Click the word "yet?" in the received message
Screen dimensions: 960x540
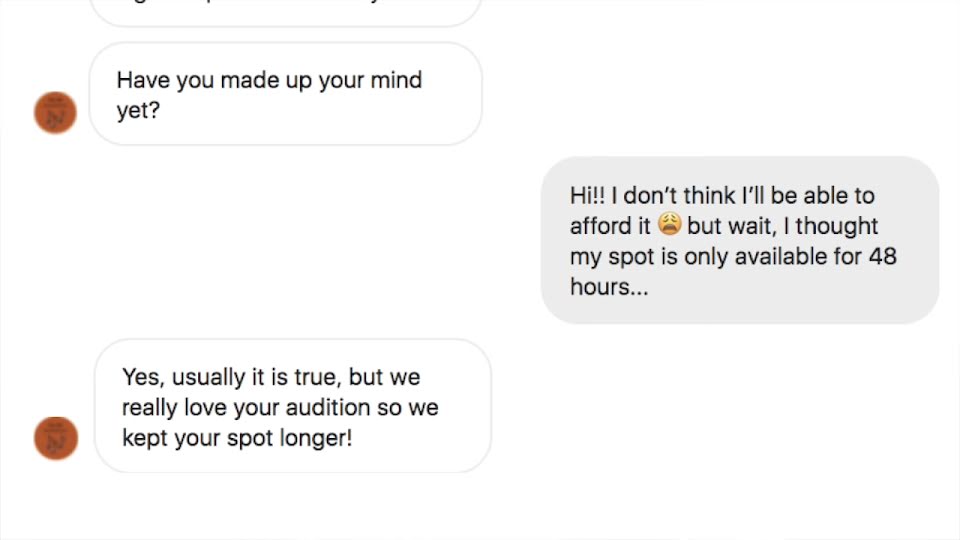138,111
